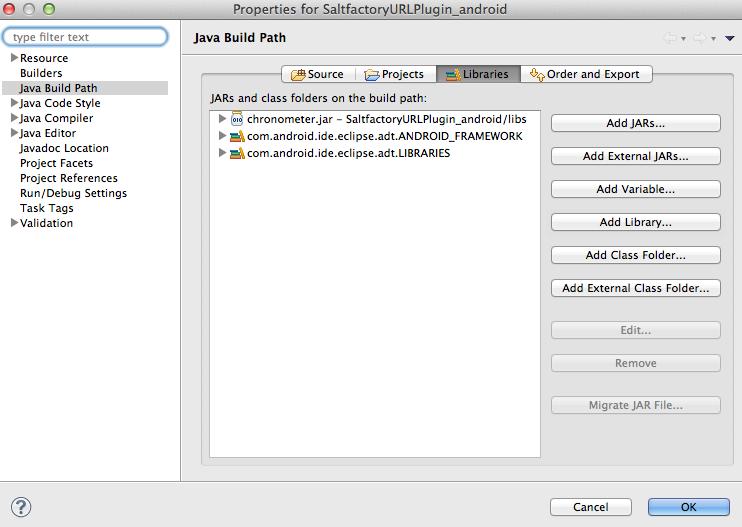
Task: Select Project Facets in the sidebar
Action: [56, 163]
